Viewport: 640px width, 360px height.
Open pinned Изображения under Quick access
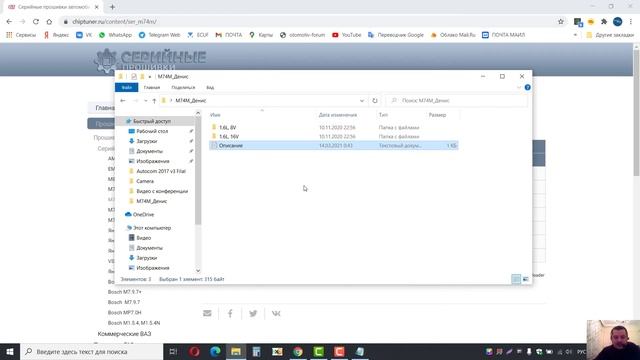[153, 161]
